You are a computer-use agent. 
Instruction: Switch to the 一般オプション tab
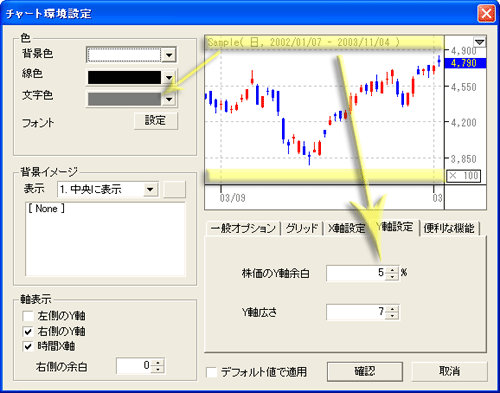tap(243, 228)
